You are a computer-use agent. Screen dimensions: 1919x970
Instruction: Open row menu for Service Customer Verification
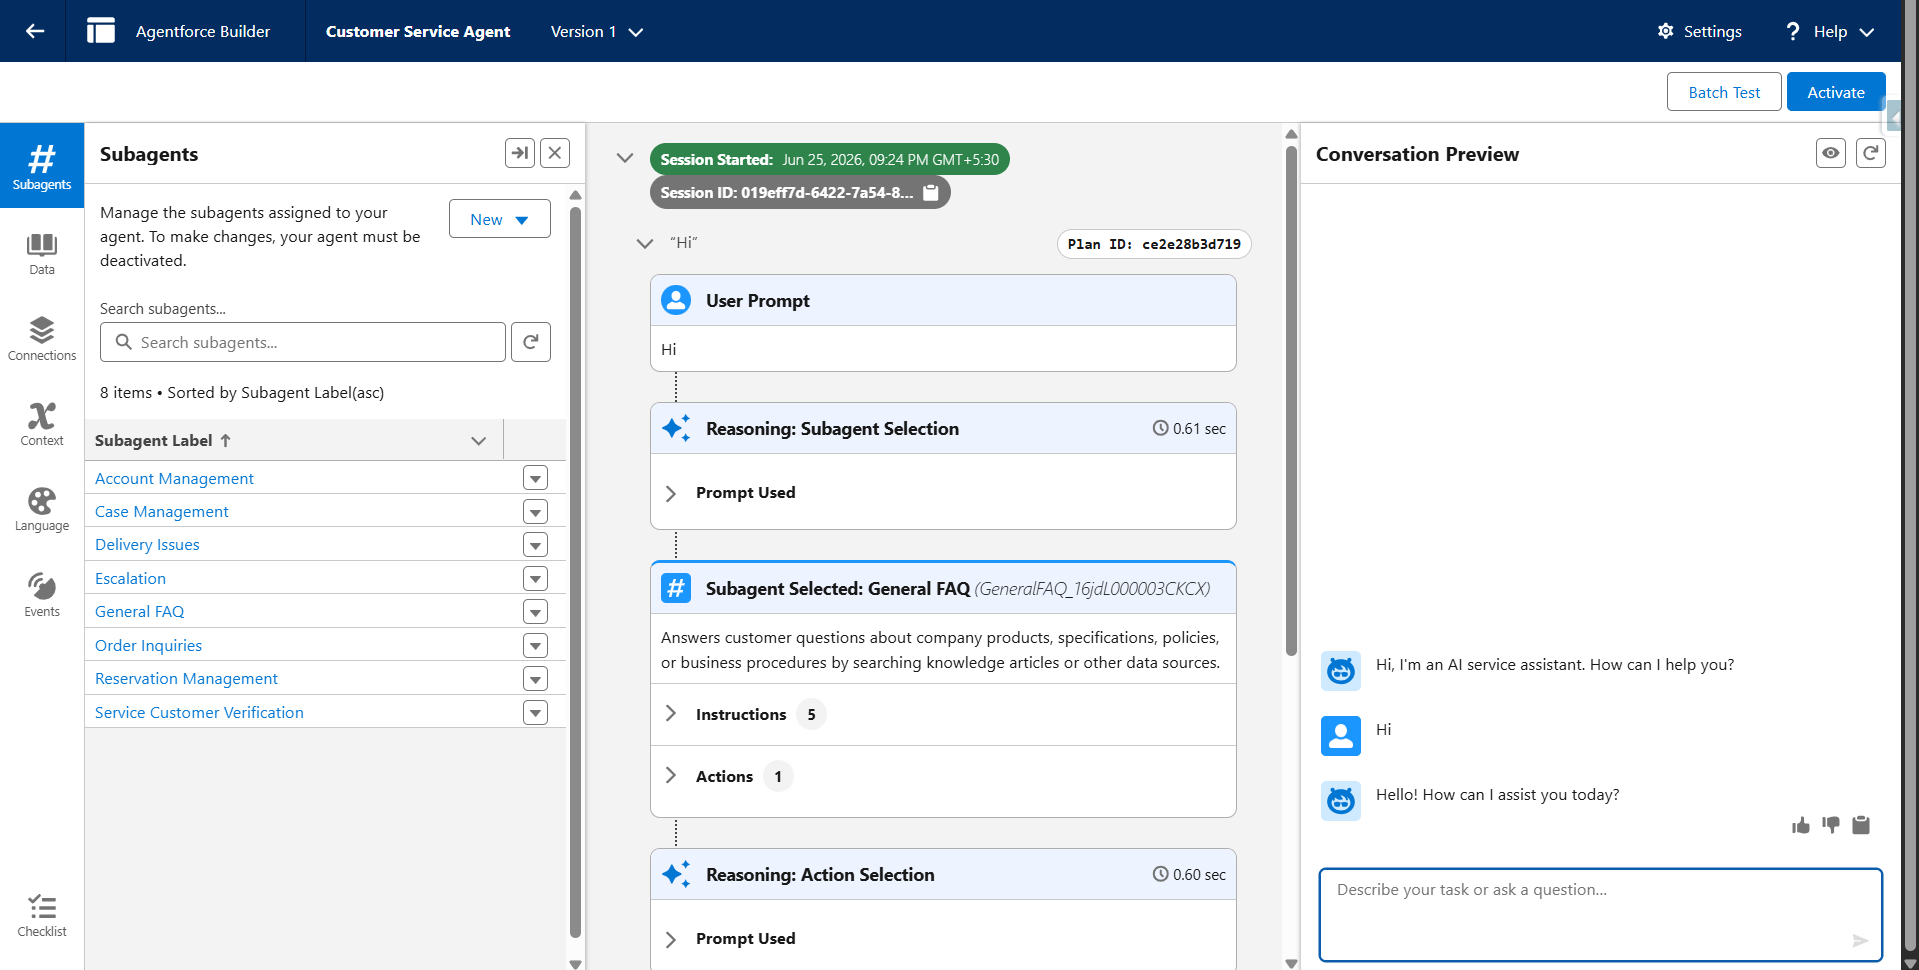pyautogui.click(x=536, y=713)
